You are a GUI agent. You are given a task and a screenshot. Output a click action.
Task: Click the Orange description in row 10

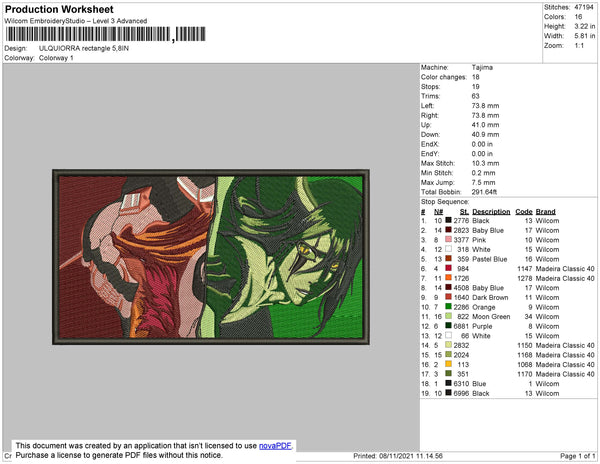[x=484, y=307]
